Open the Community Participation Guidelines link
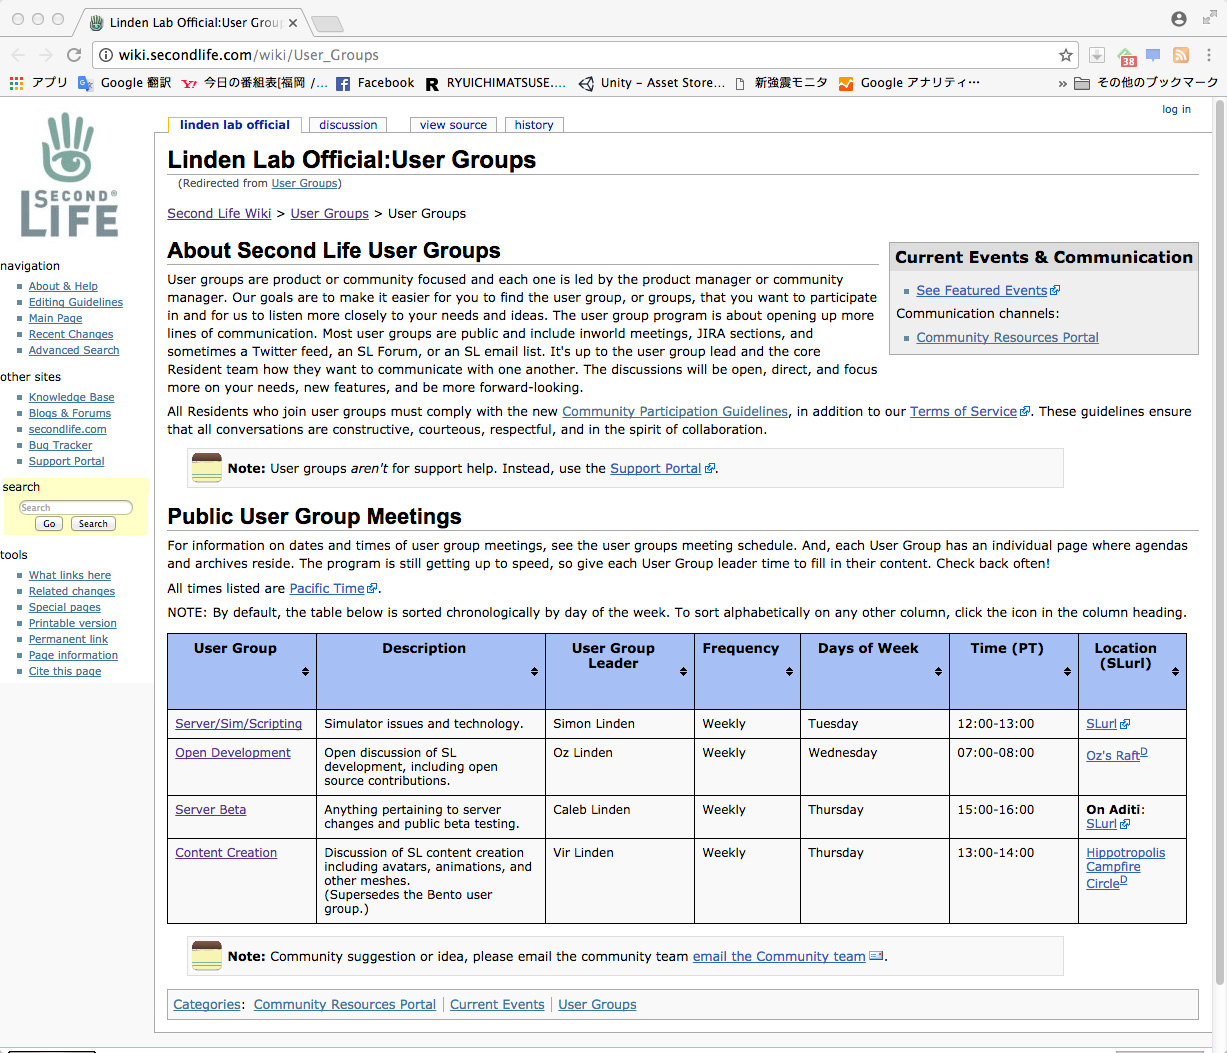1227x1053 pixels. tap(675, 411)
